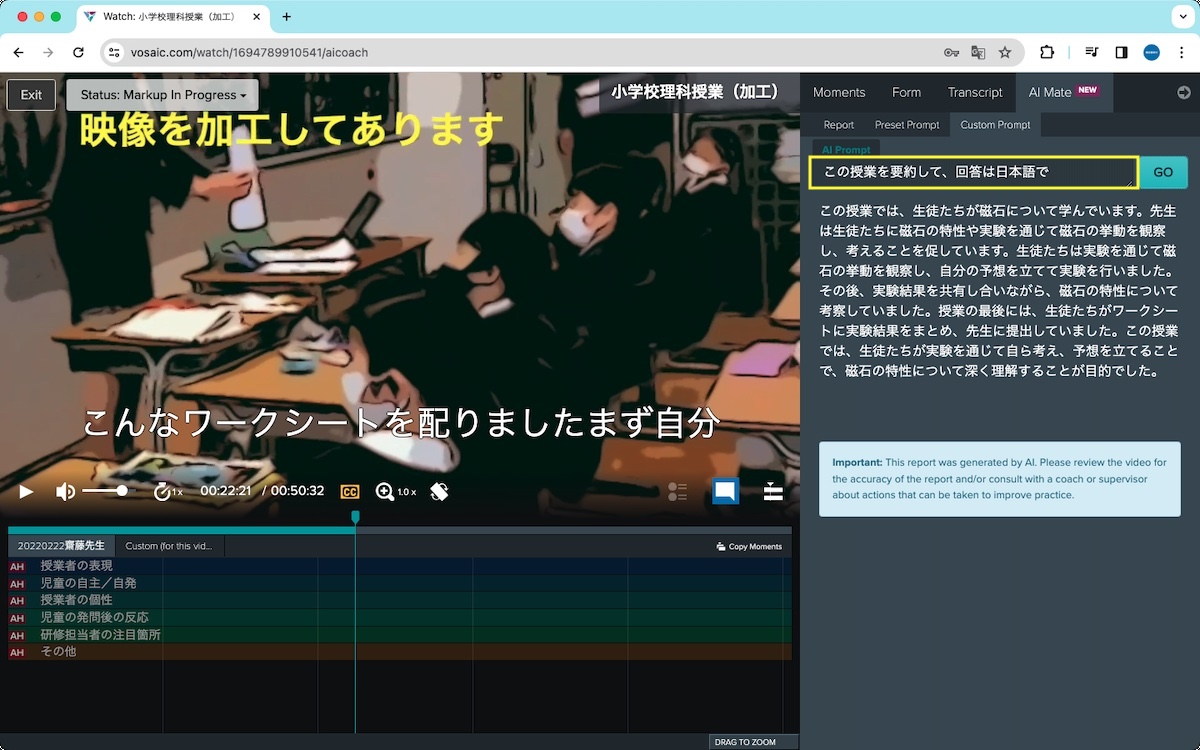Click the video zoom magnifier icon
The height and width of the screenshot is (750, 1200).
point(385,491)
